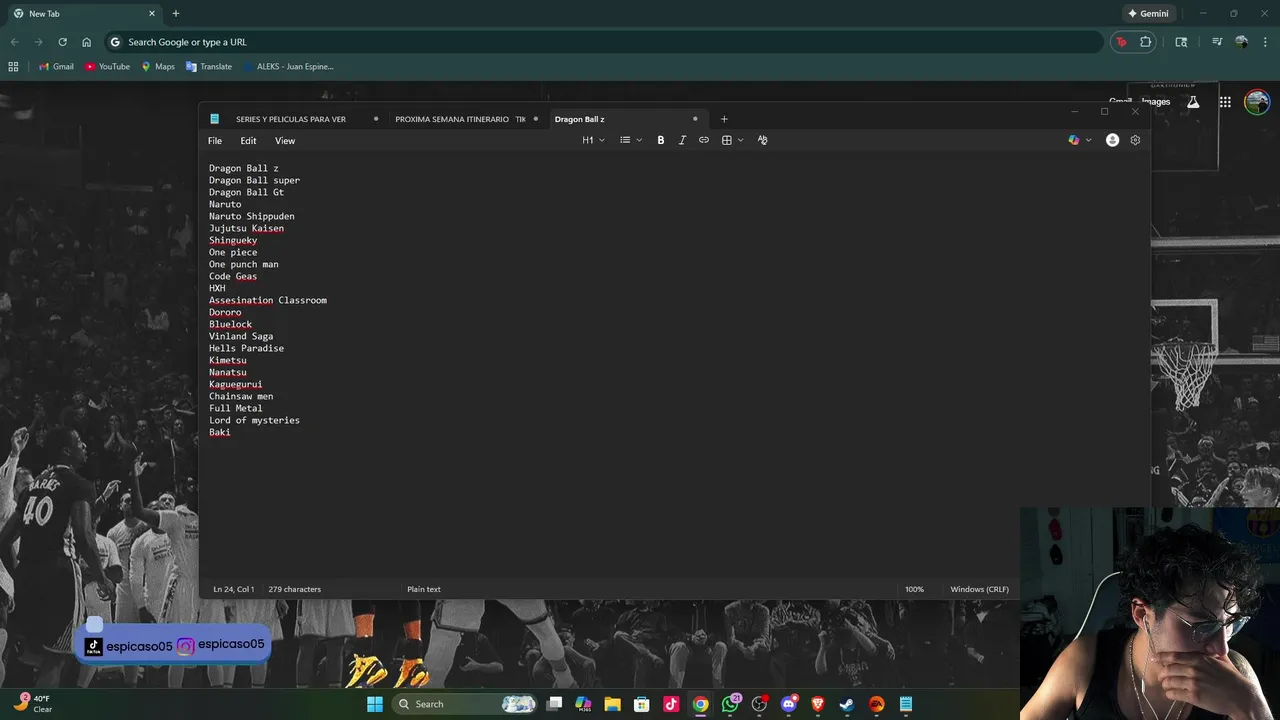
Task: Toggle italic formatting in Notepad
Action: point(682,140)
